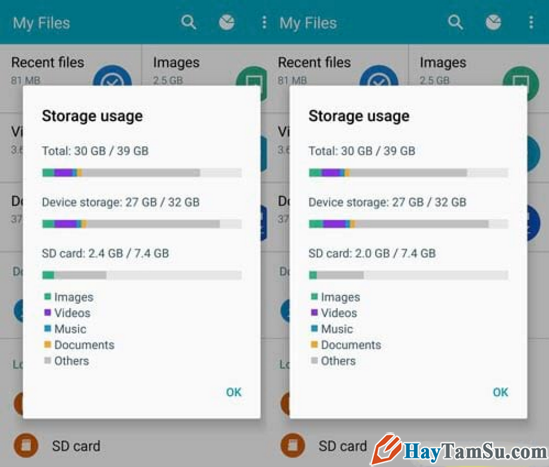The height and width of the screenshot is (467, 549).
Task: Tap the Recent files clock icon on left
Action: pyautogui.click(x=112, y=76)
